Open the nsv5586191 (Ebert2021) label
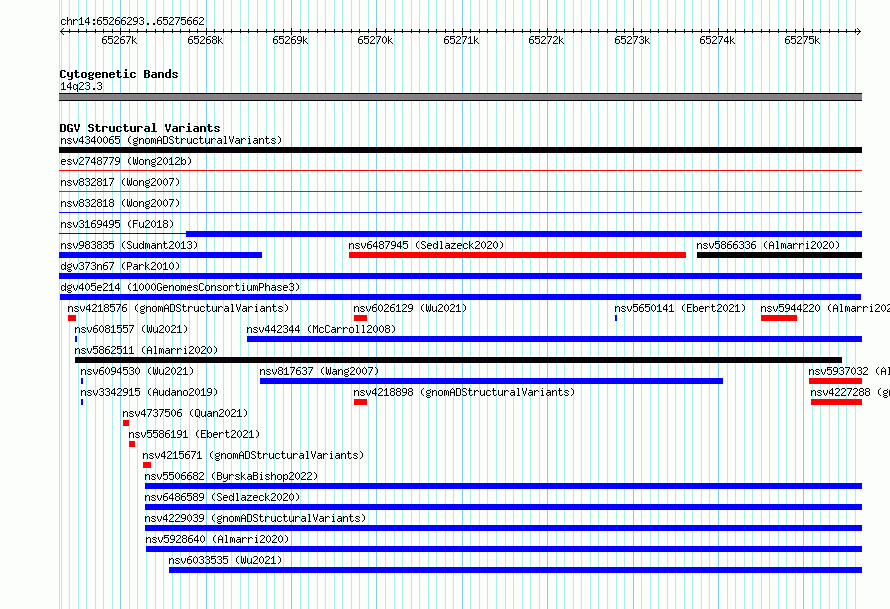The height and width of the screenshot is (609, 890). pos(194,434)
